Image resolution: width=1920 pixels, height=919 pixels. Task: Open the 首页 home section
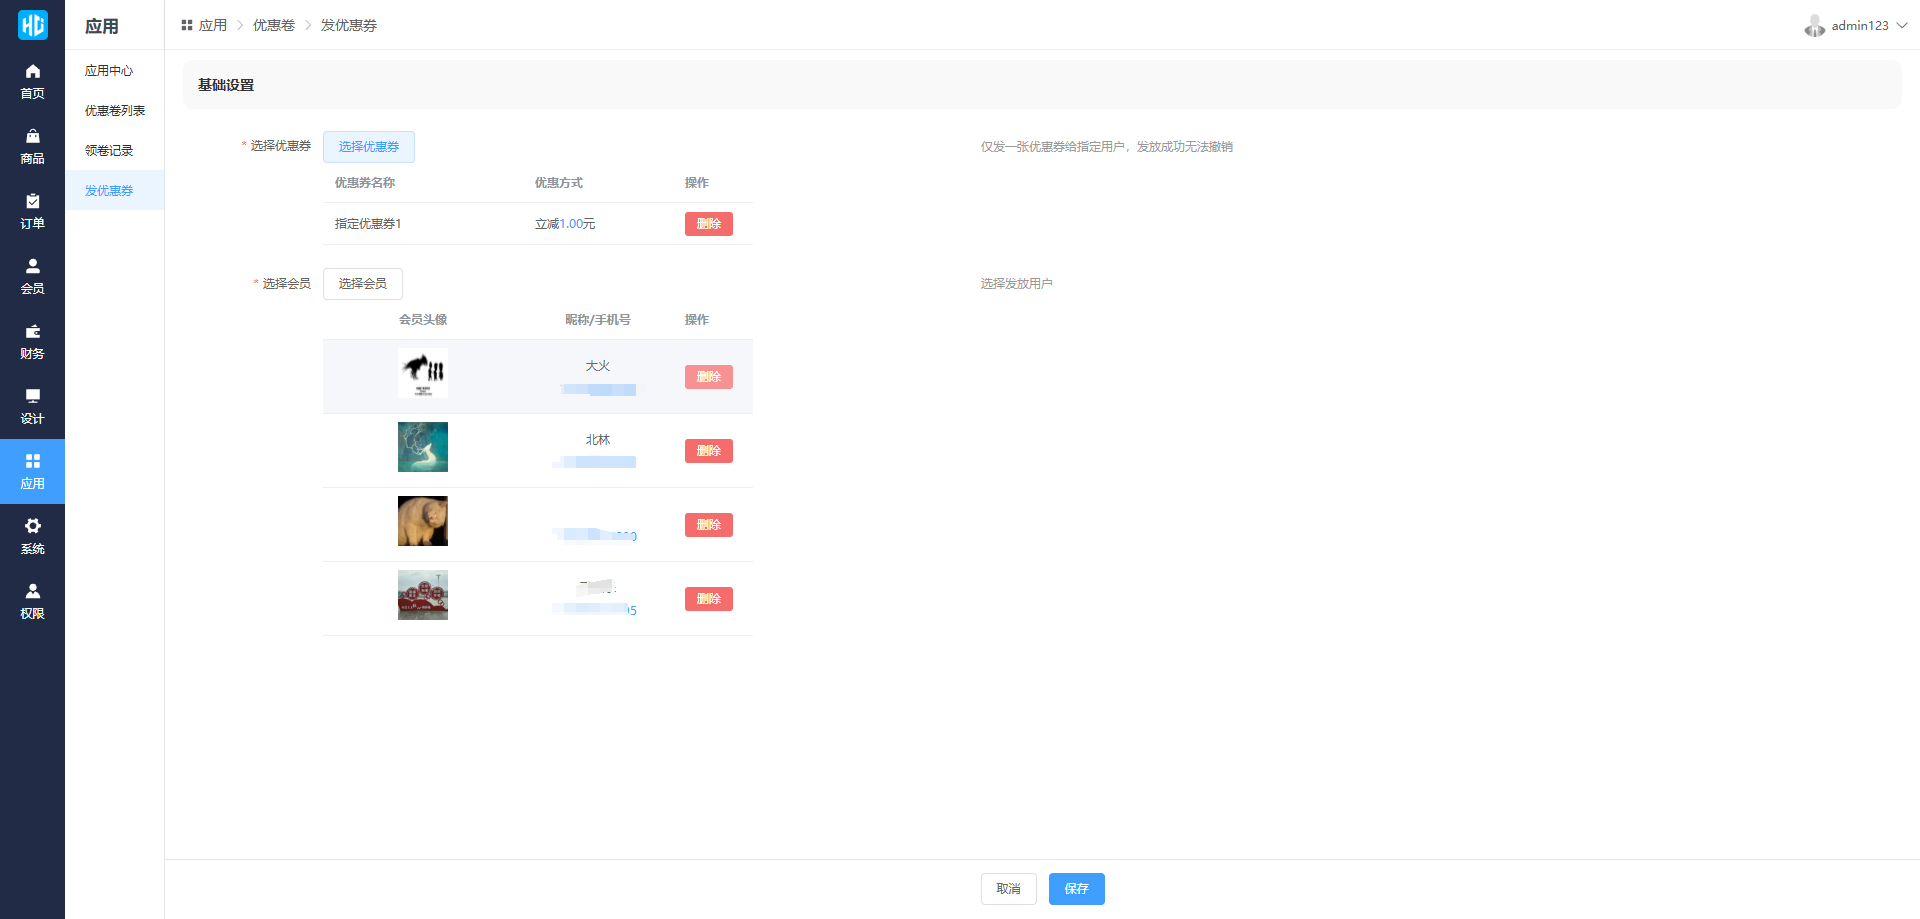[32, 81]
